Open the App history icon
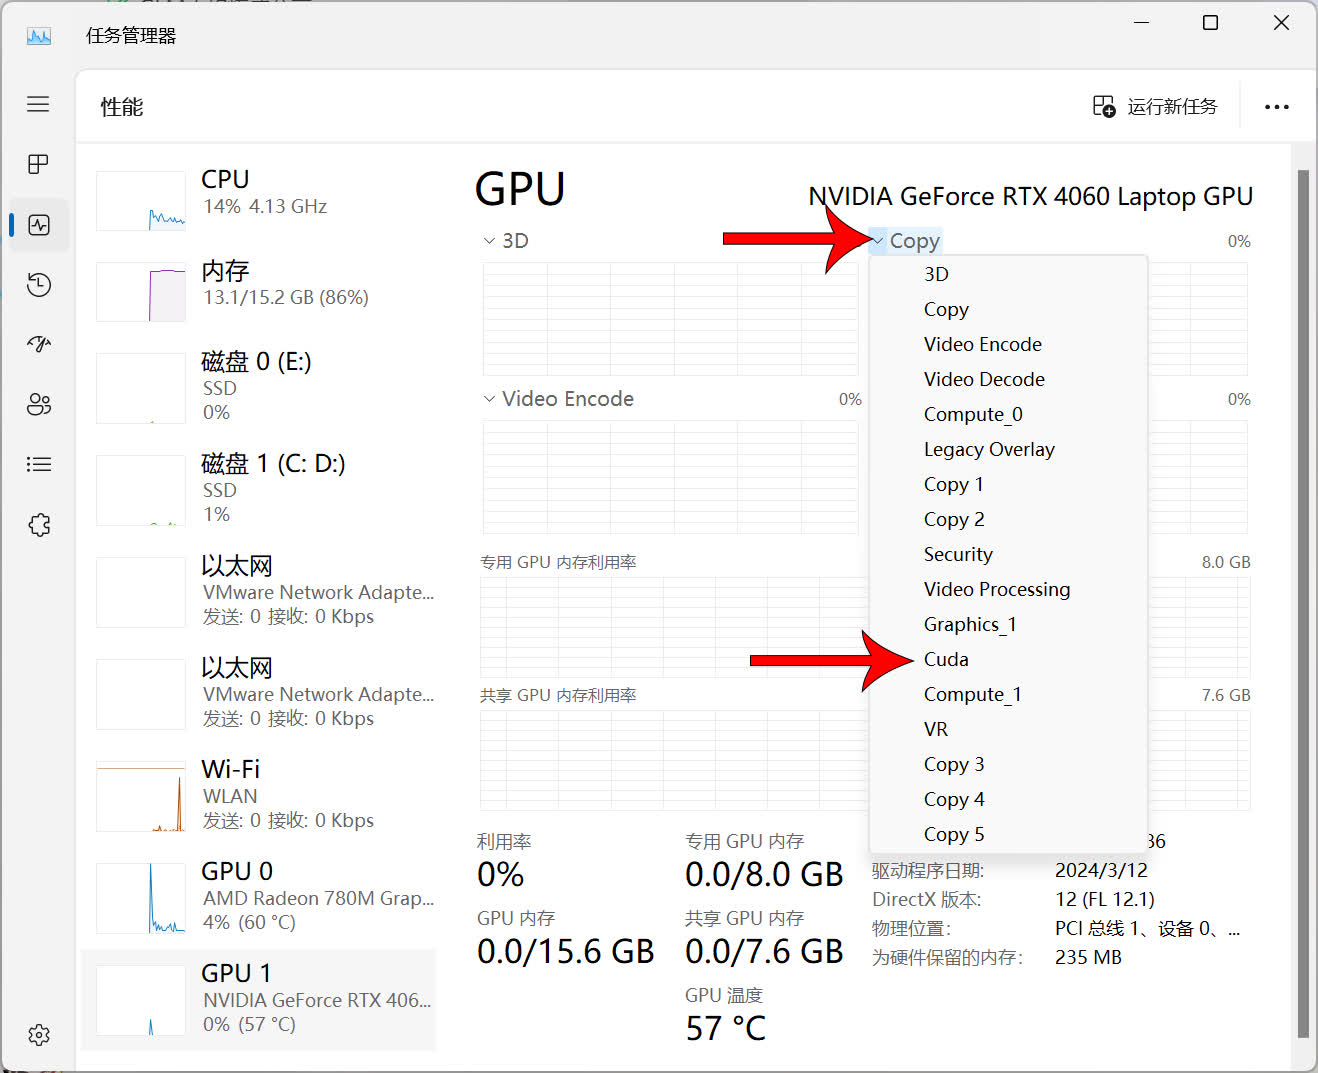The height and width of the screenshot is (1073, 1318). [x=38, y=285]
